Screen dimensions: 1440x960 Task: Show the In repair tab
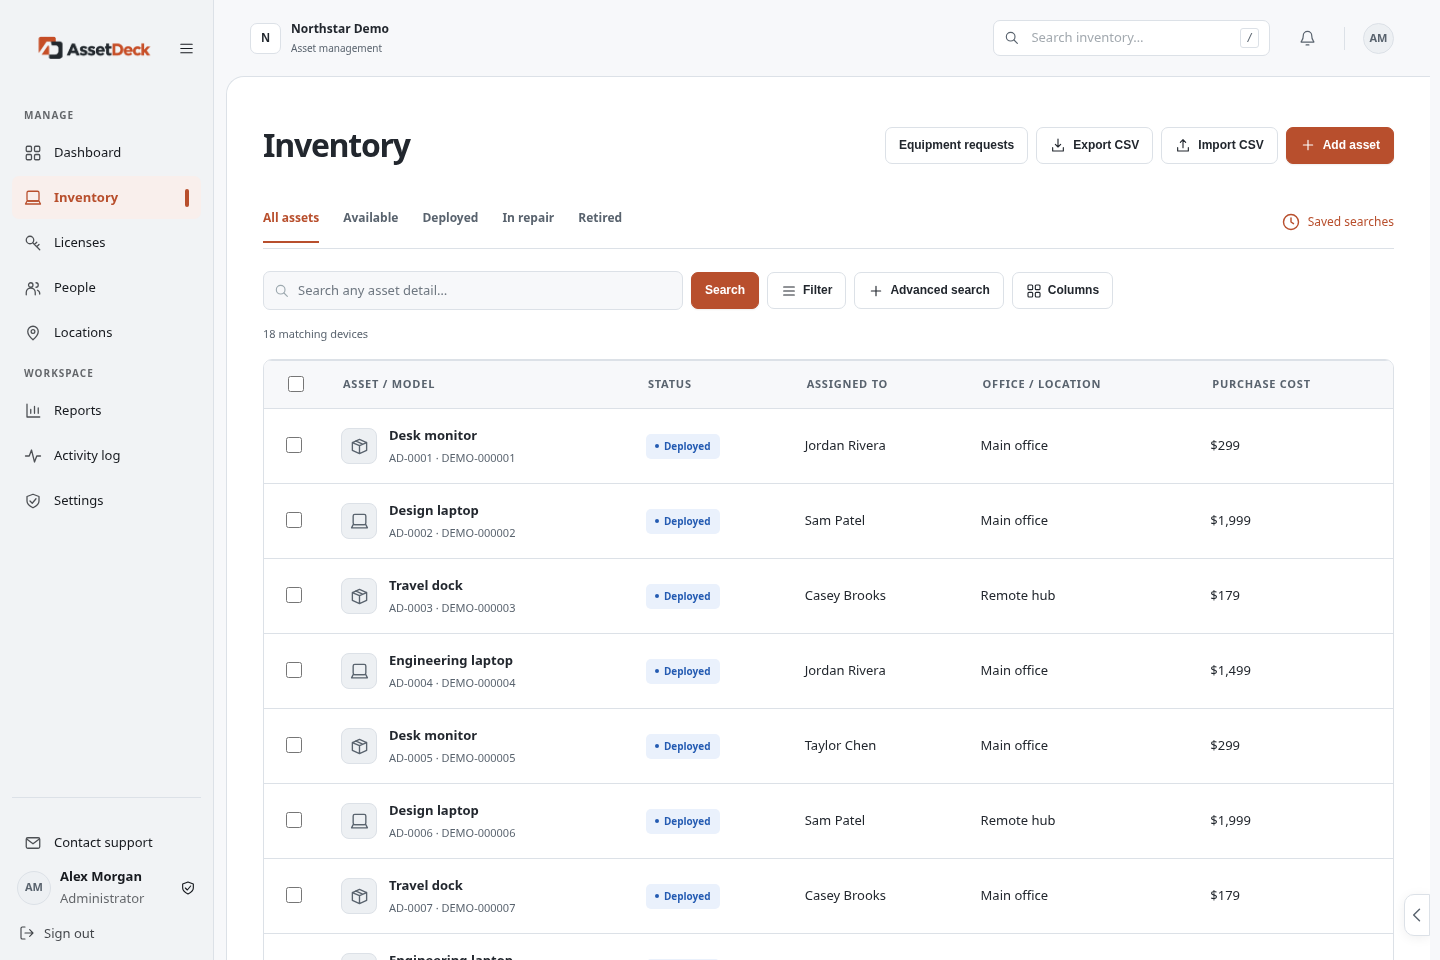528,218
